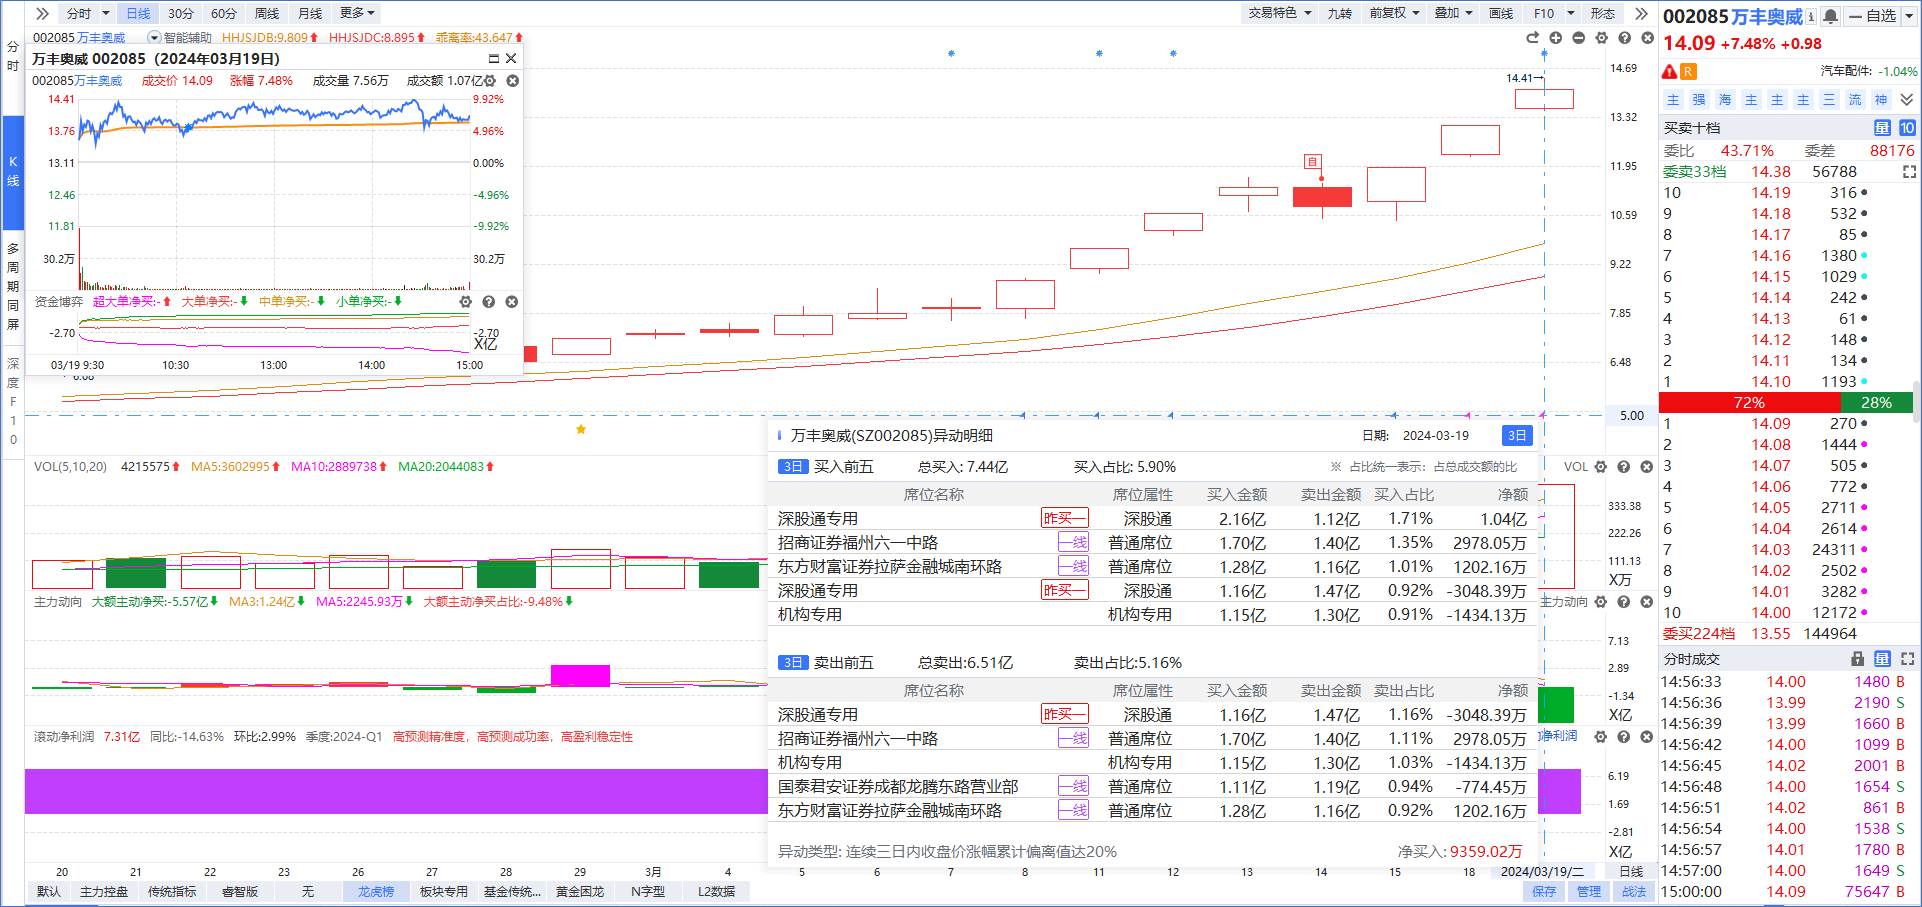Viewport: 1922px width, 907px height.
Task: Click the 10 levels icon in the 买卖十档 header
Action: (1907, 128)
